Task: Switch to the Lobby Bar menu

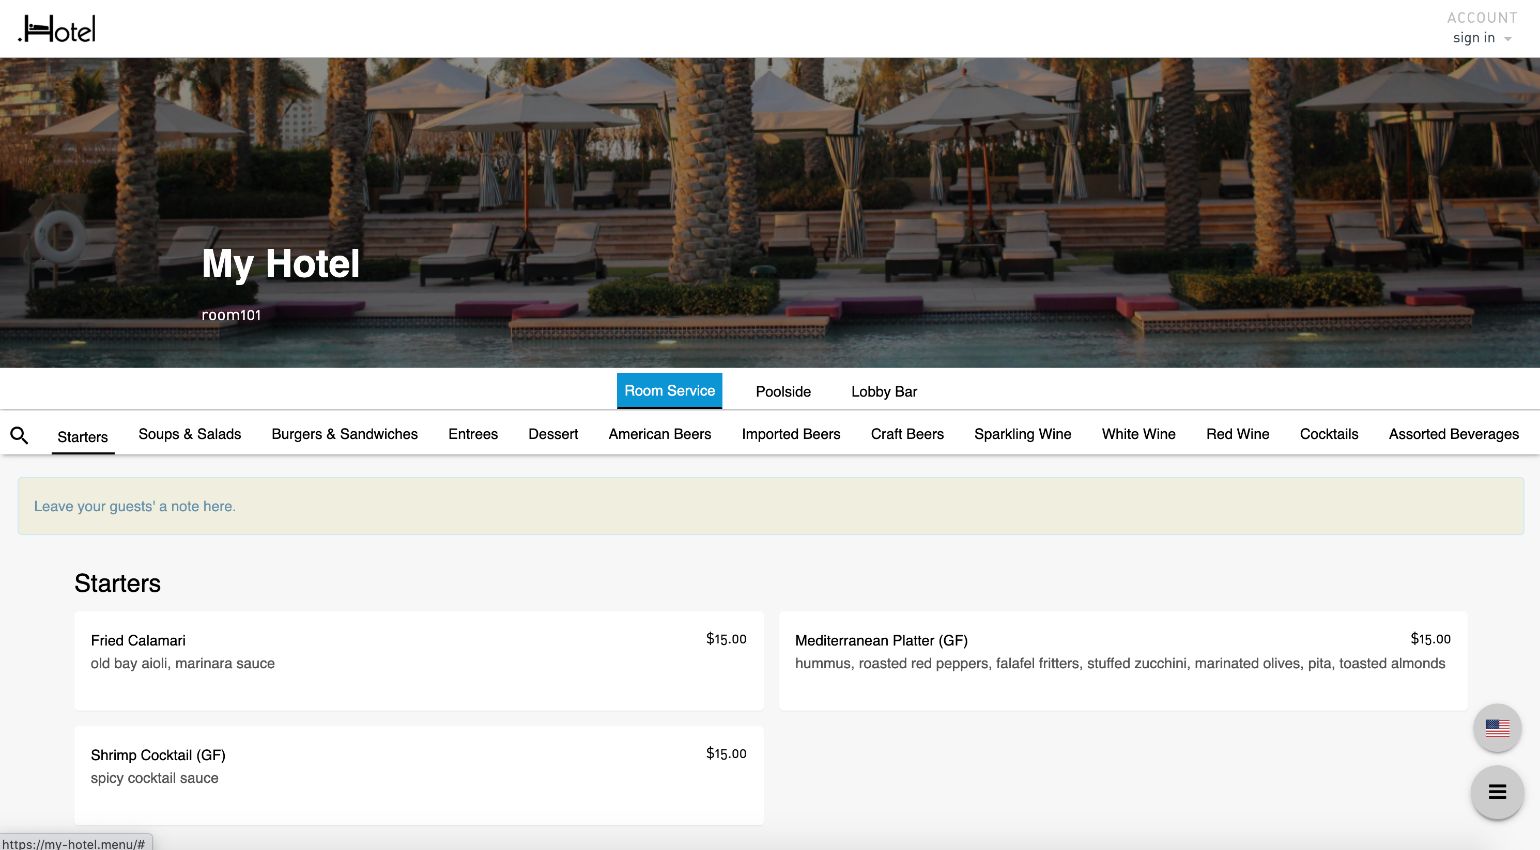Action: click(884, 392)
